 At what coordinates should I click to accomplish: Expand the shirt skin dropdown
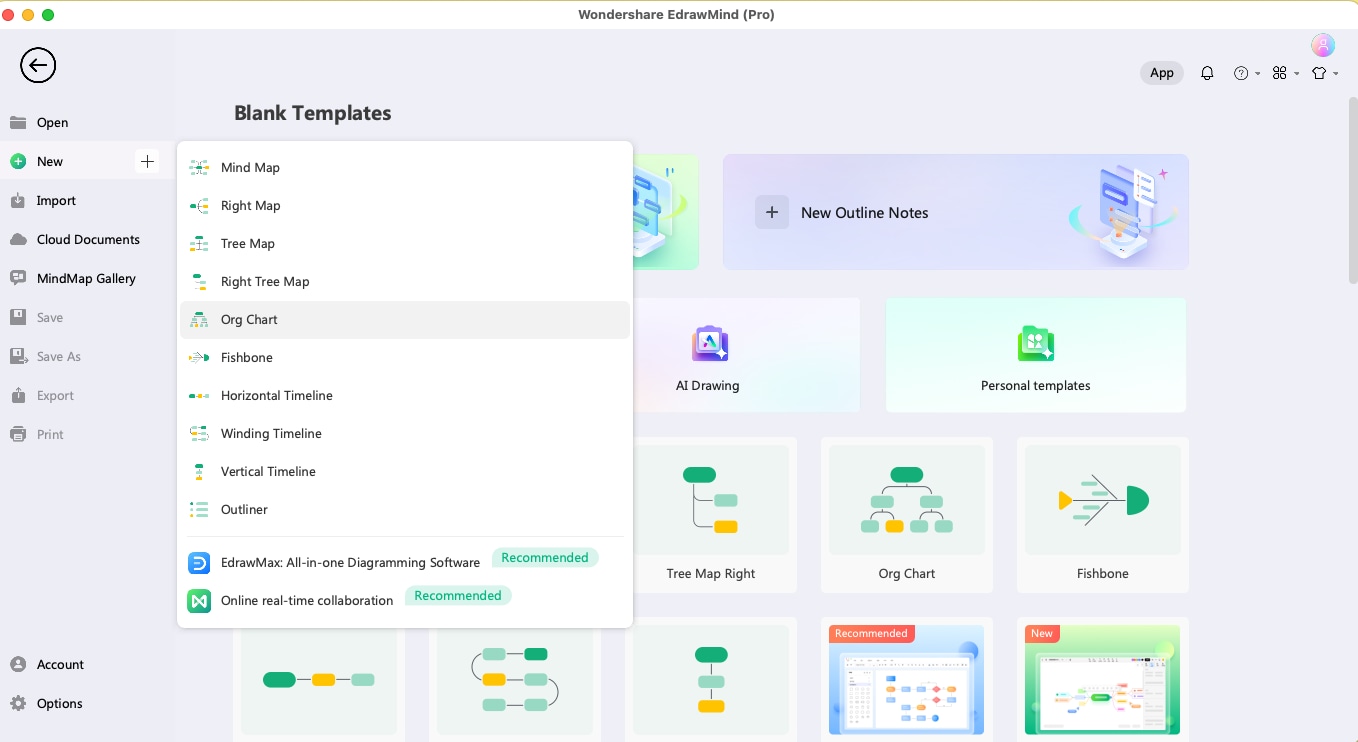(1324, 73)
